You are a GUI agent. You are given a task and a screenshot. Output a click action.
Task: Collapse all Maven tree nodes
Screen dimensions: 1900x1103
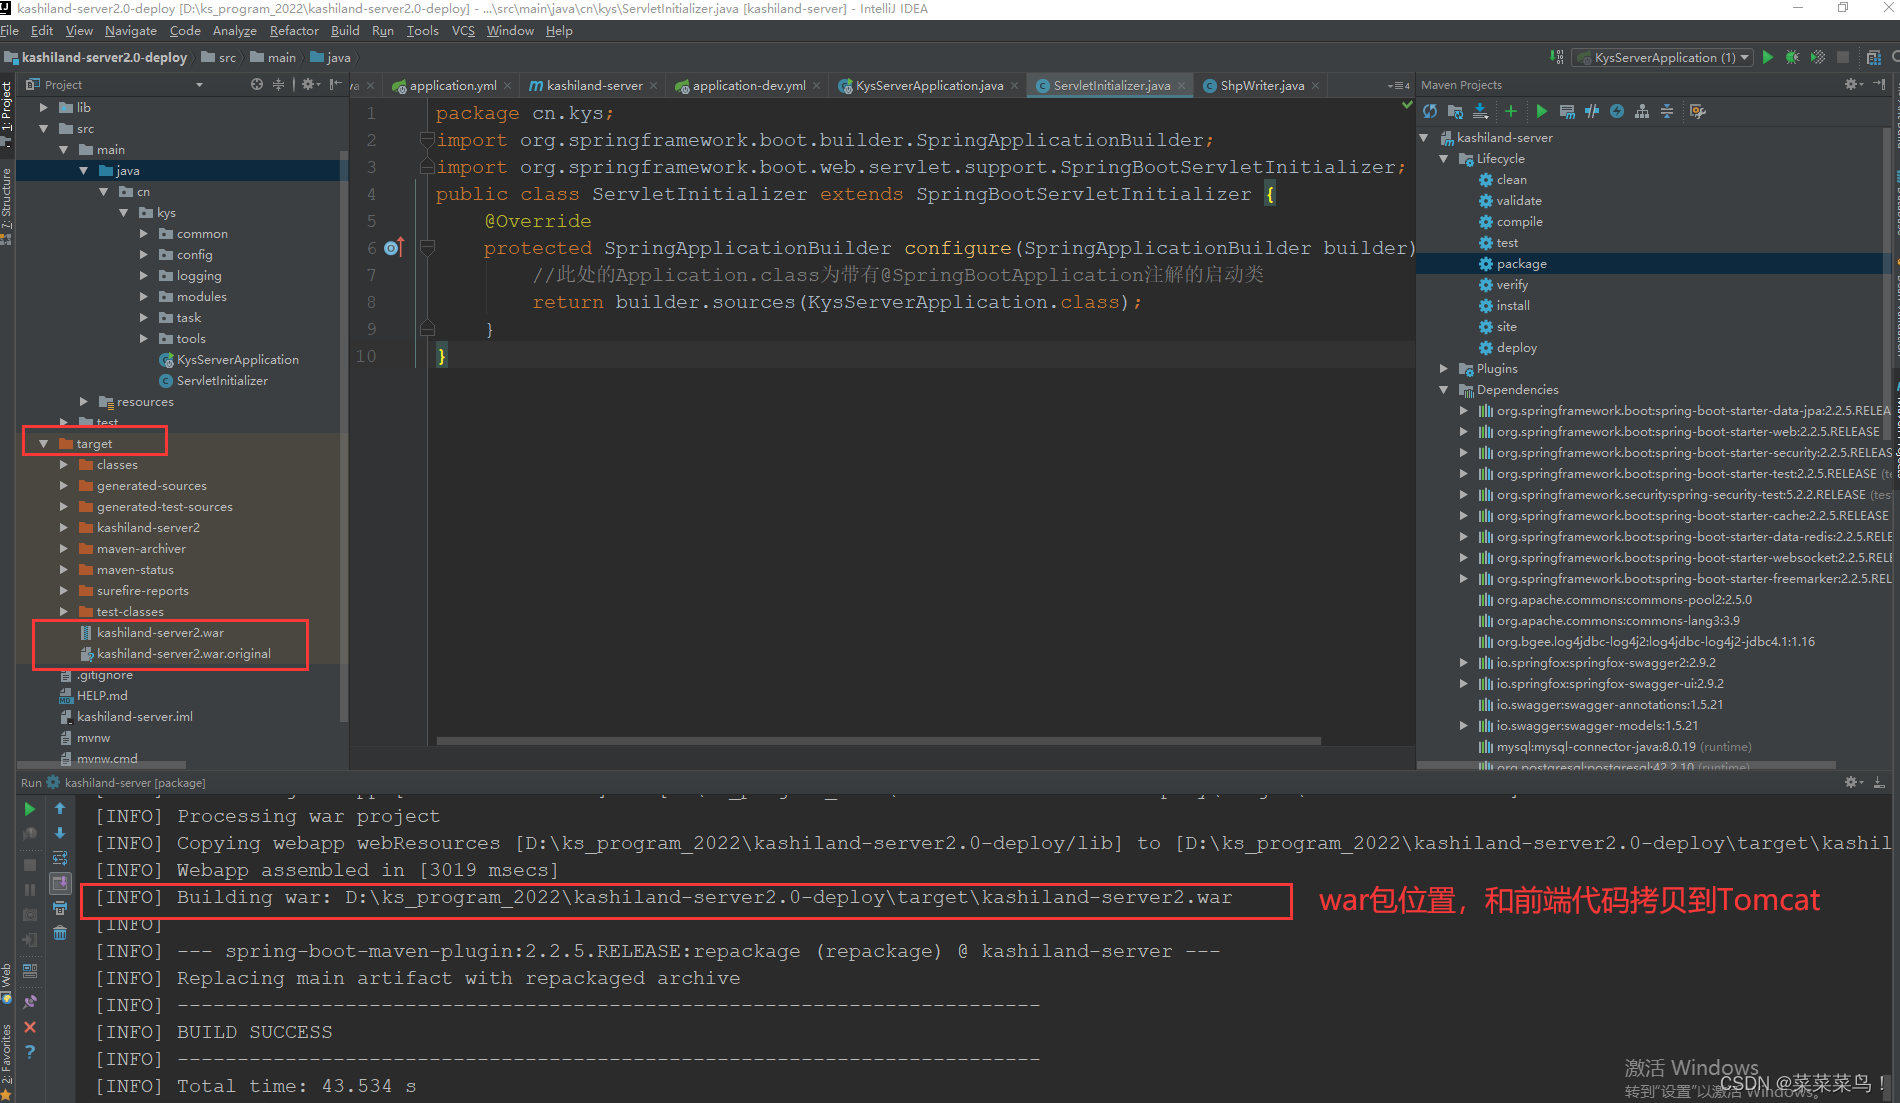click(1667, 111)
